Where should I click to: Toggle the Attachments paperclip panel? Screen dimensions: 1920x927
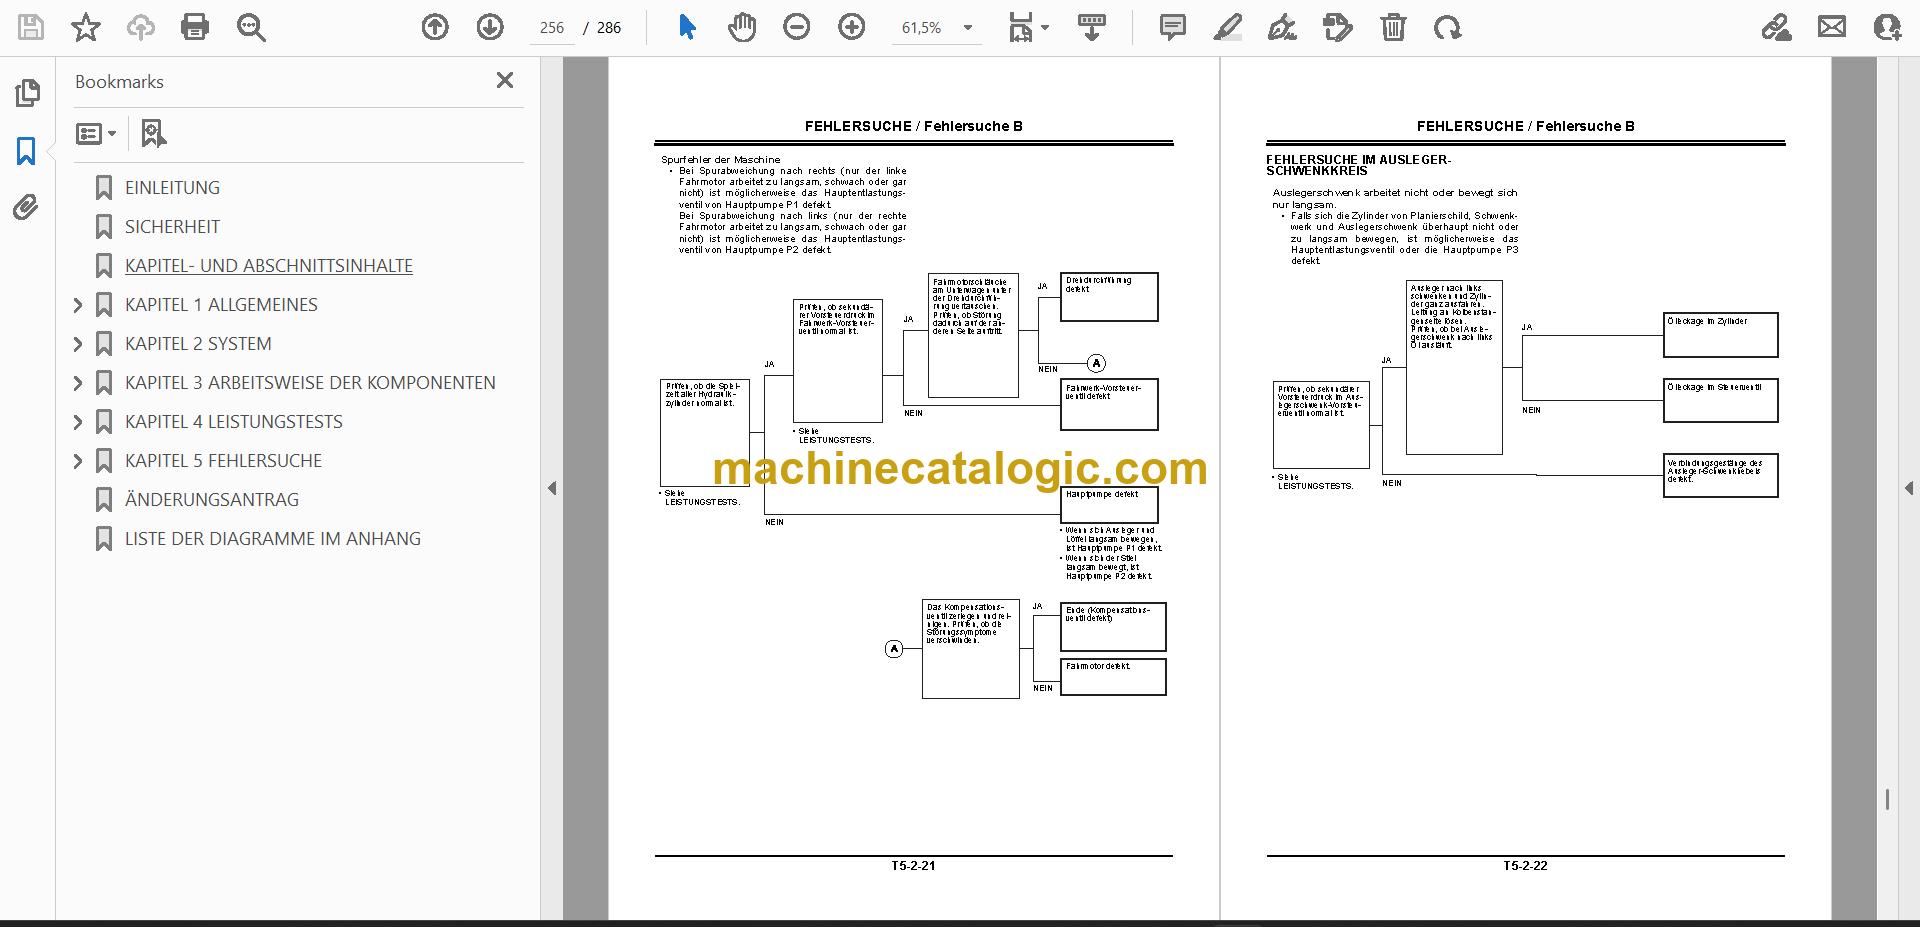(27, 207)
